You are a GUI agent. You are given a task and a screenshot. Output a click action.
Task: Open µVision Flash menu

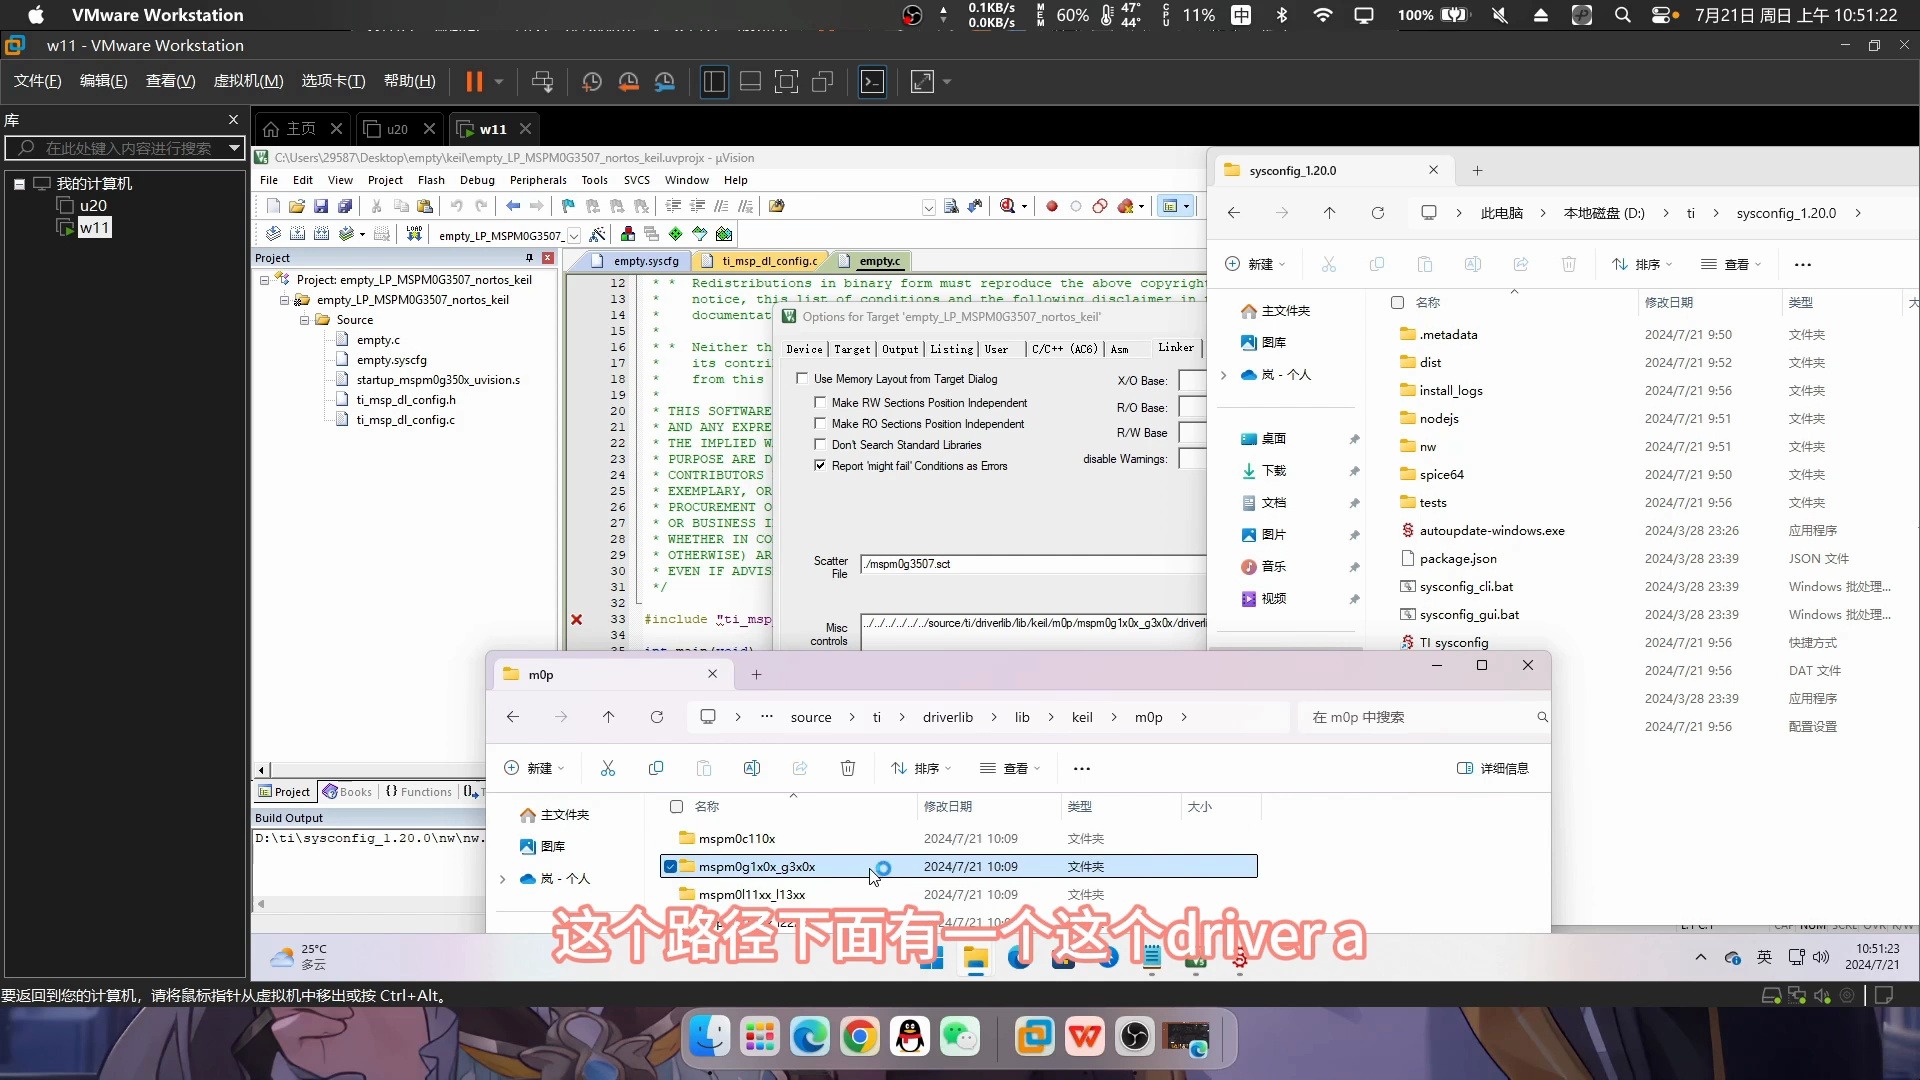tap(431, 180)
